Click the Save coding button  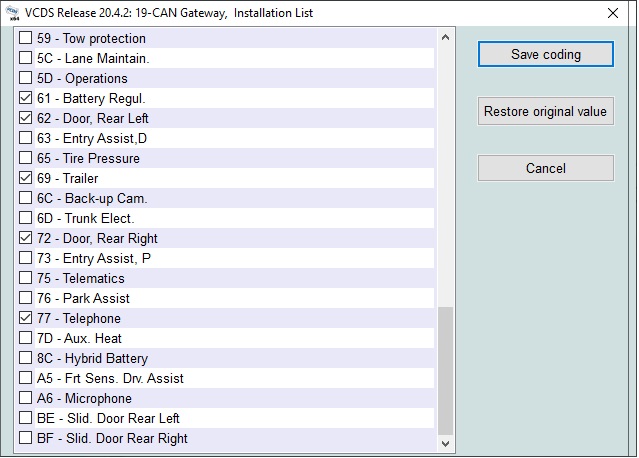point(546,54)
